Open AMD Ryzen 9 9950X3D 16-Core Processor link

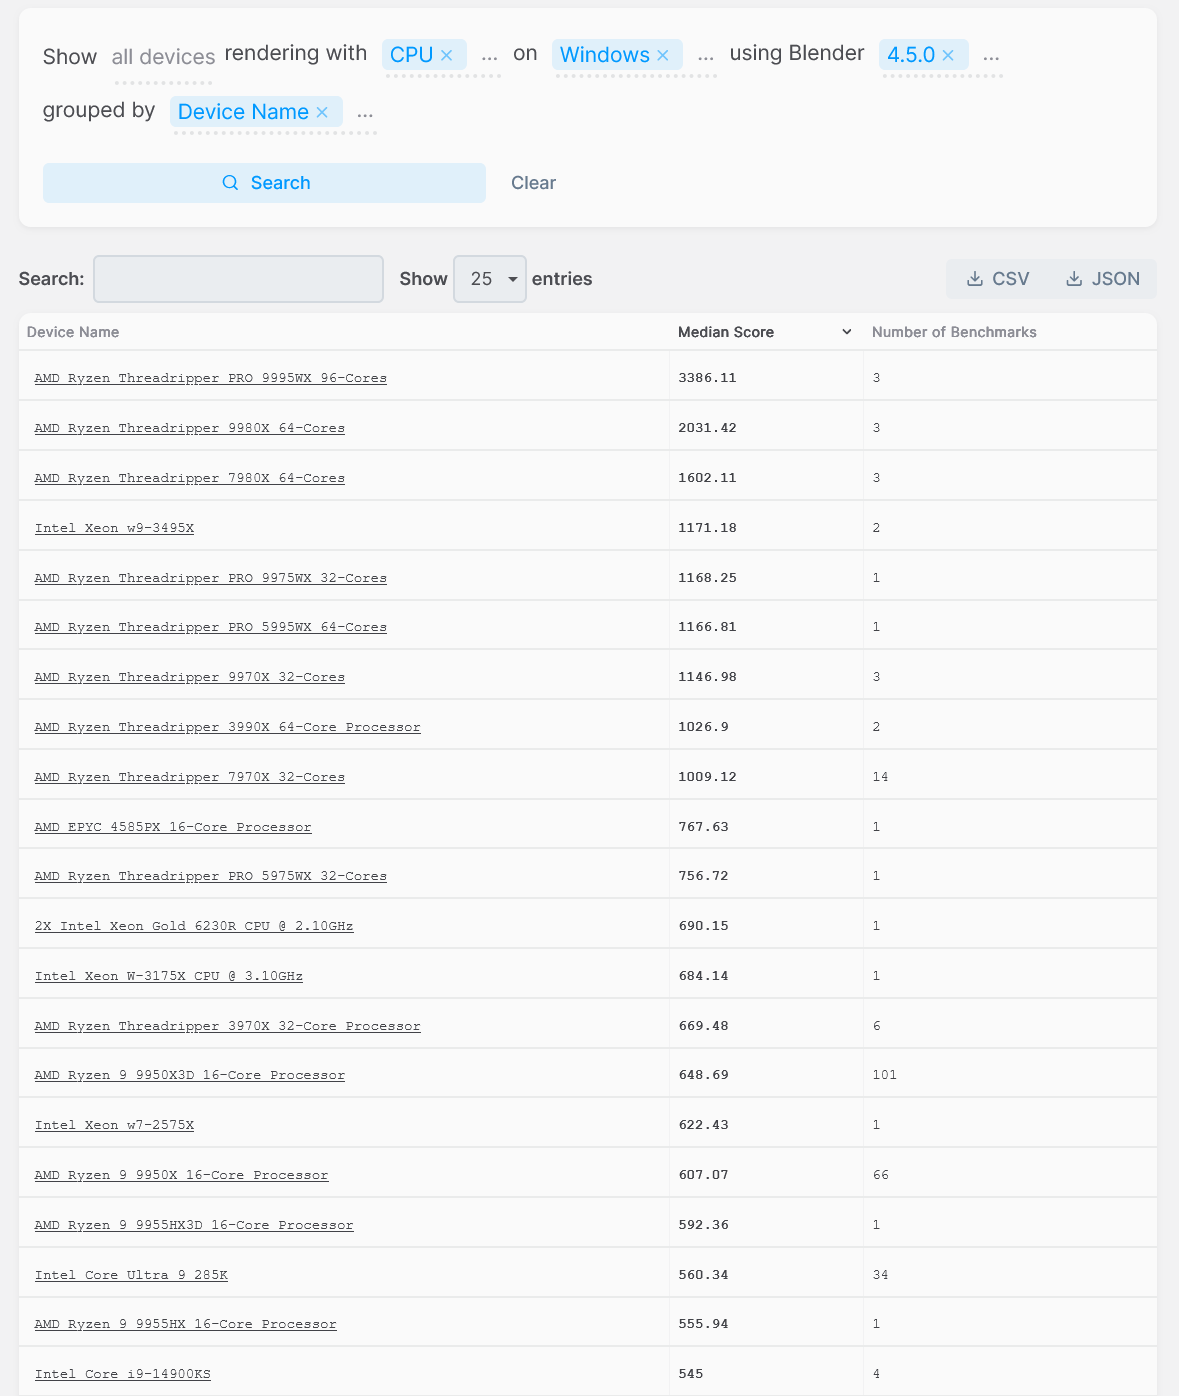tap(190, 1075)
